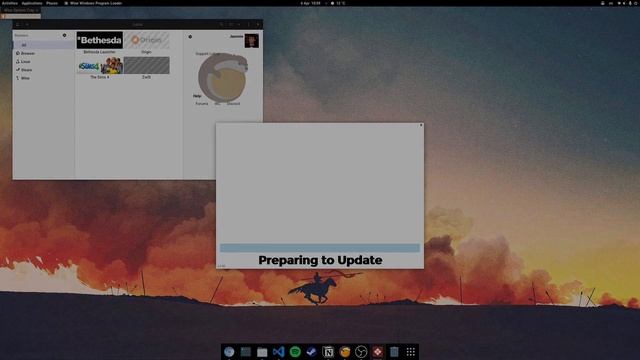Launch Steam from the dock

[311, 351]
